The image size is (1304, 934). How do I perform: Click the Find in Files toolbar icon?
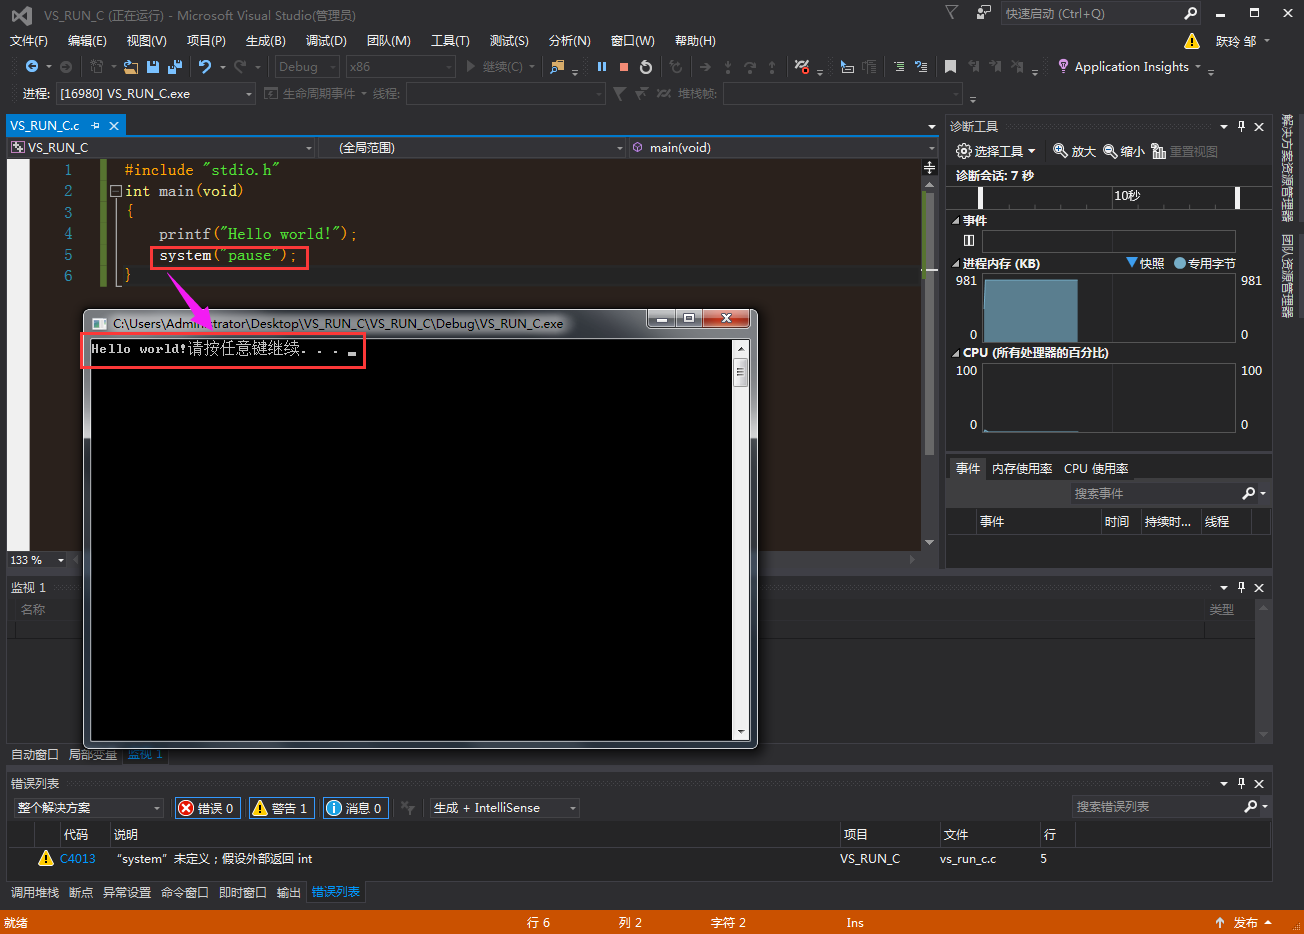(558, 67)
